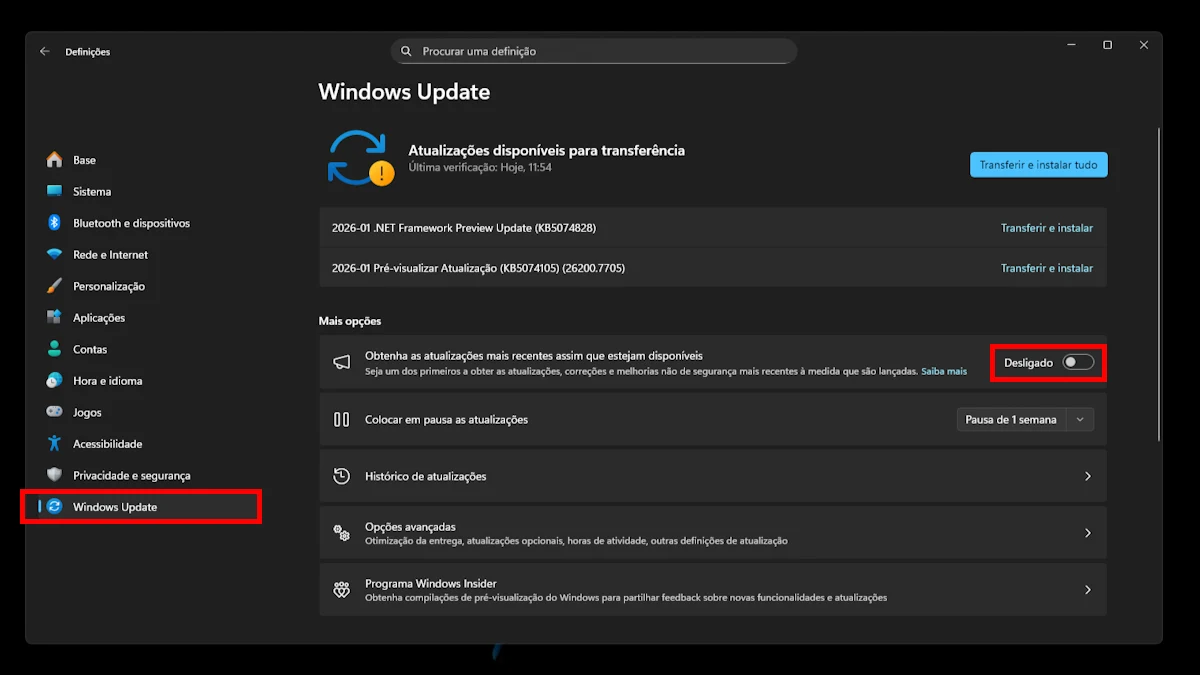Click the Acessibilidade icon in sidebar
The width and height of the screenshot is (1200, 675).
[x=55, y=444]
